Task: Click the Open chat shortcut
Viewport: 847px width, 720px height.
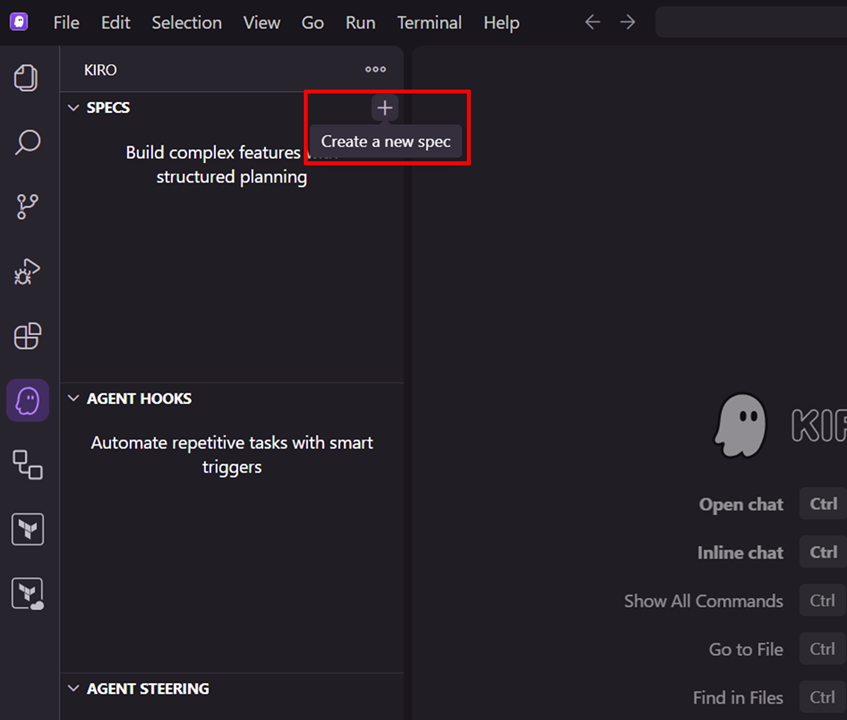Action: (741, 504)
